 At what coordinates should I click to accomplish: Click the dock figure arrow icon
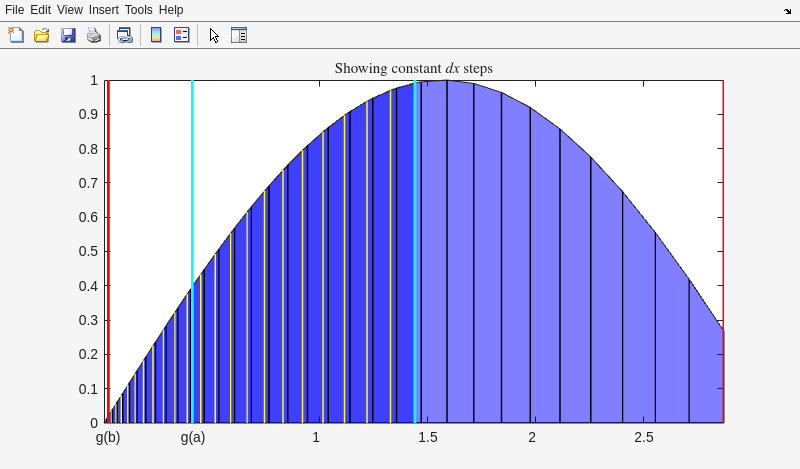tap(787, 10)
